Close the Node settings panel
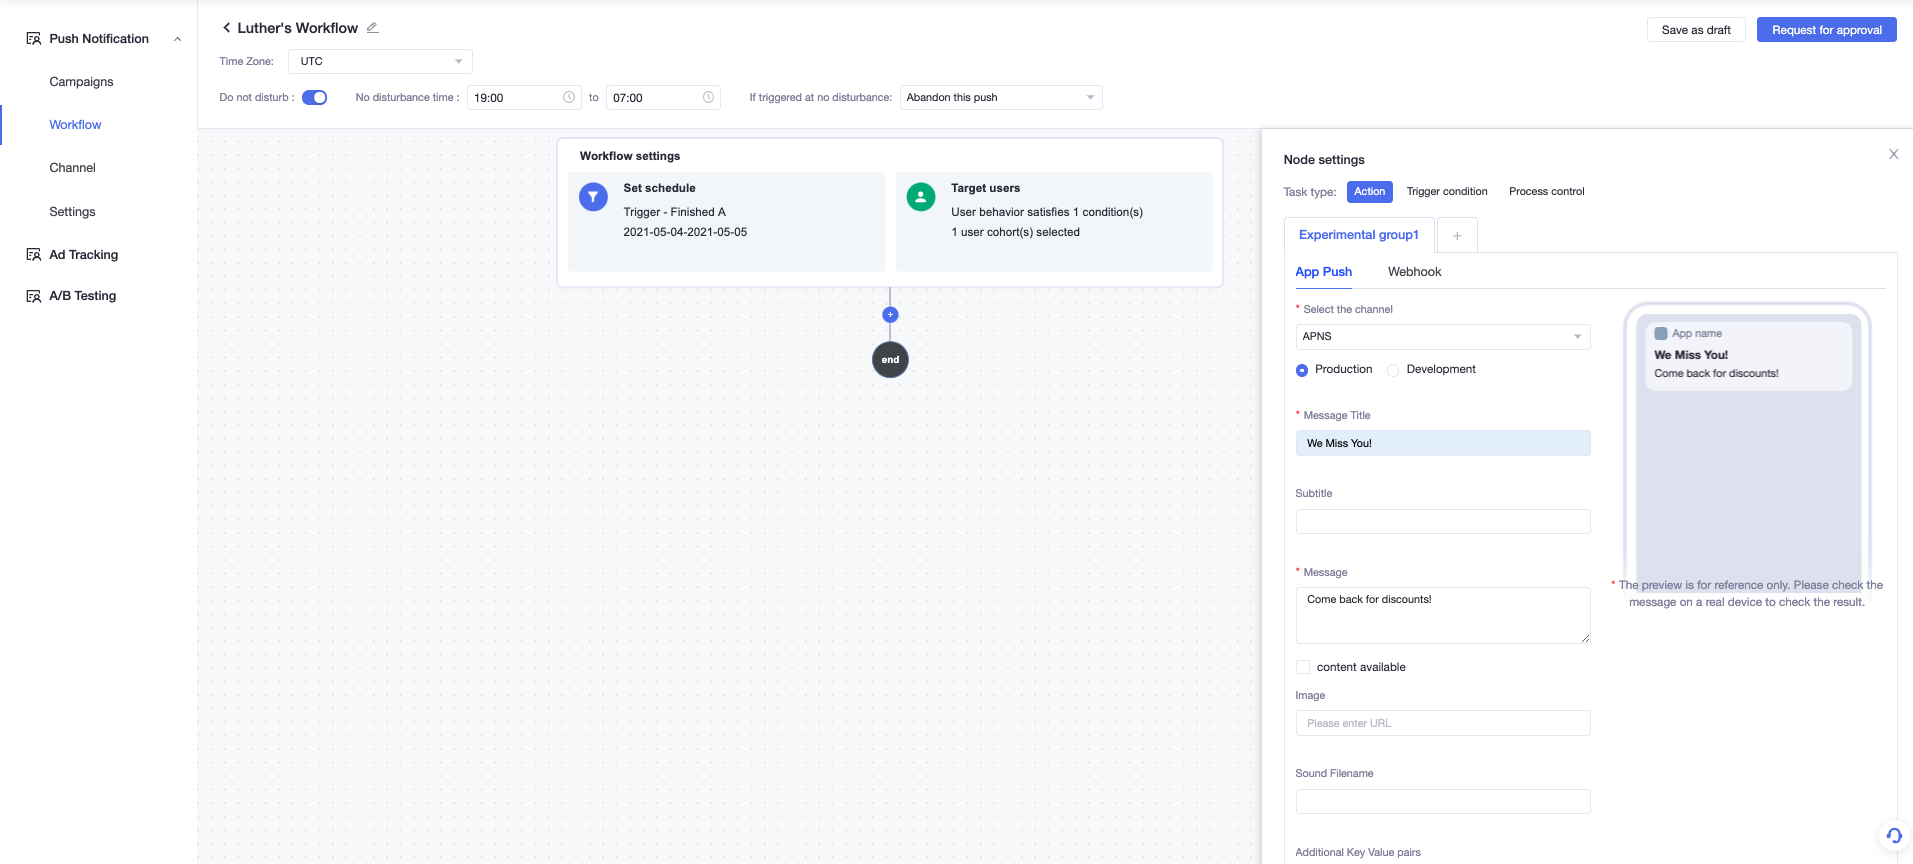 click(x=1893, y=154)
